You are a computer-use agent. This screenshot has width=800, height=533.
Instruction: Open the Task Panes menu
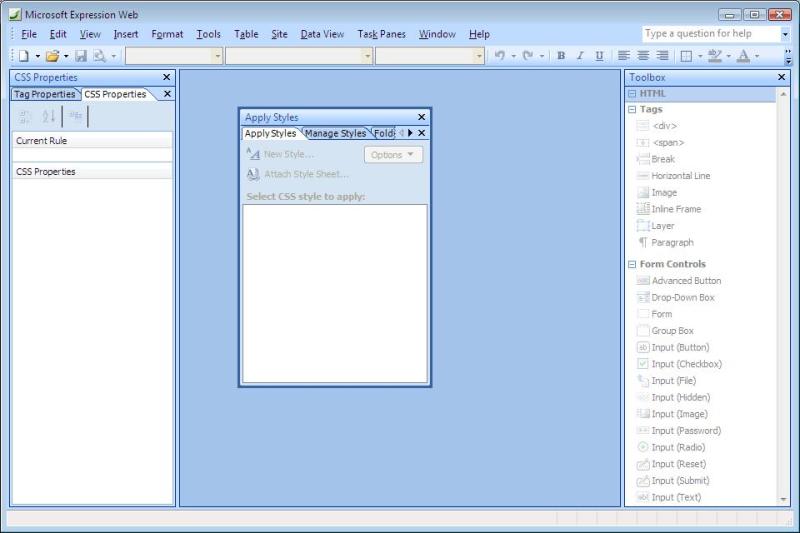pyautogui.click(x=381, y=34)
